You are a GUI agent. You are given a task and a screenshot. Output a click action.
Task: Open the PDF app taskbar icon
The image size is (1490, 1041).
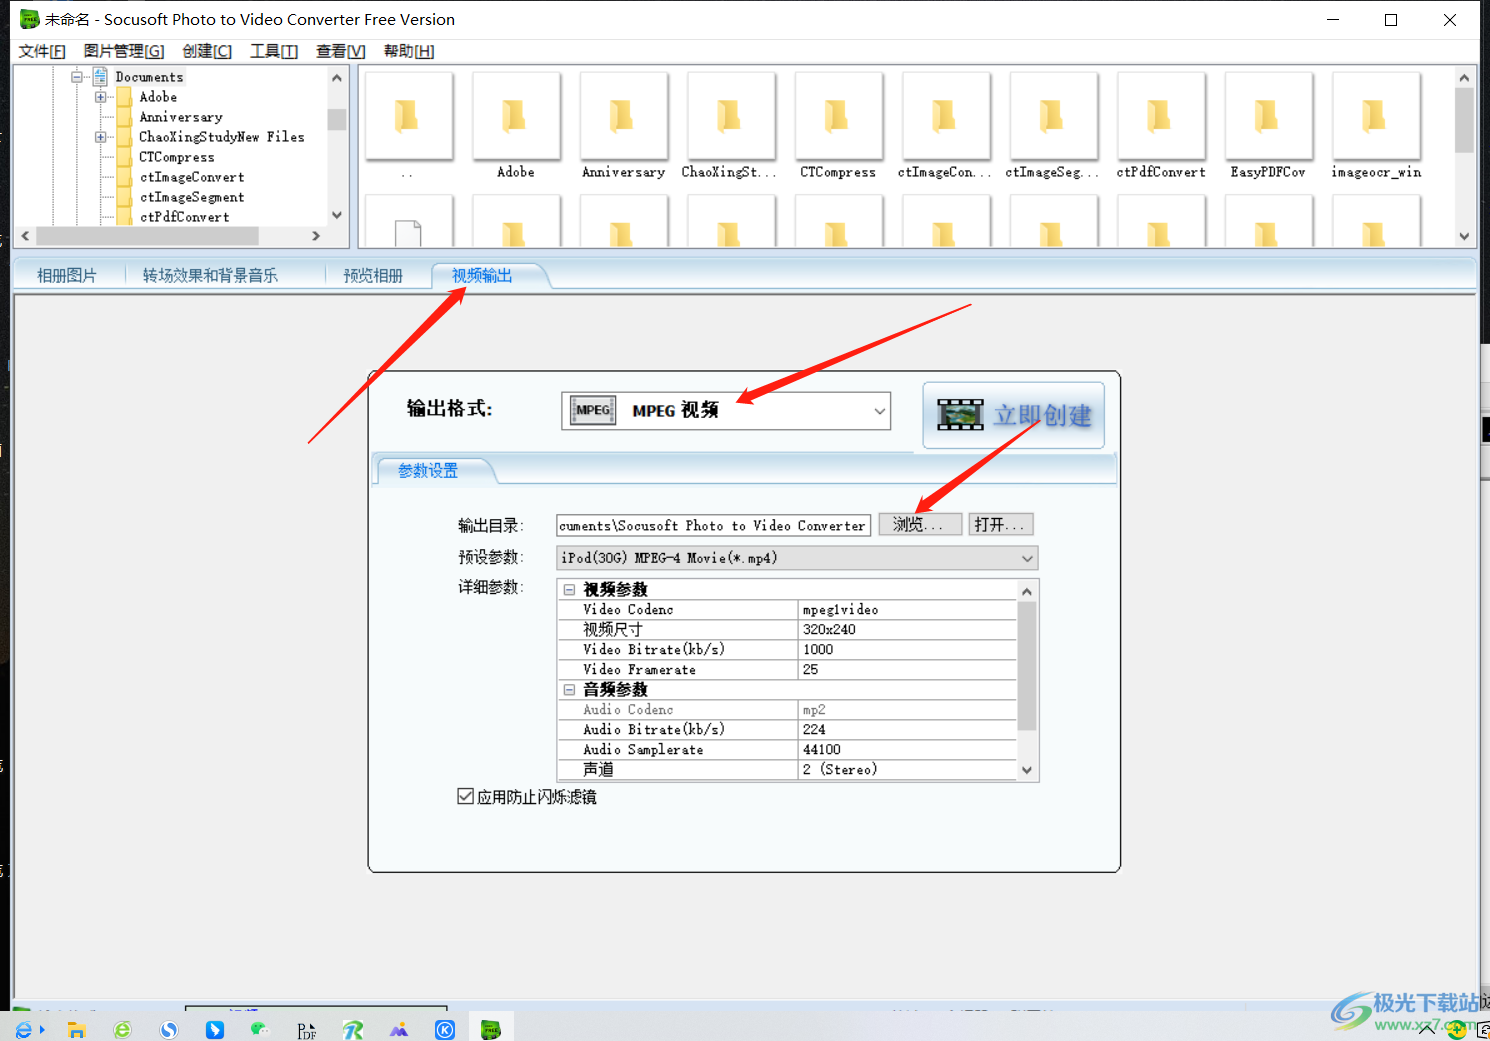pos(307,1031)
